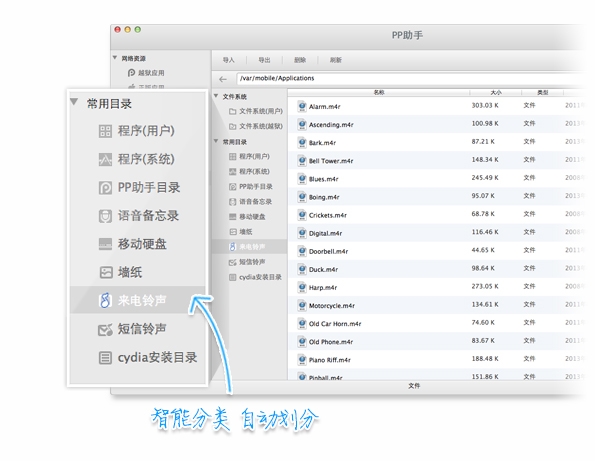595x461 pixels.
Task: Click the 越狱应用 icon under 网络资源
Action: click(x=131, y=72)
